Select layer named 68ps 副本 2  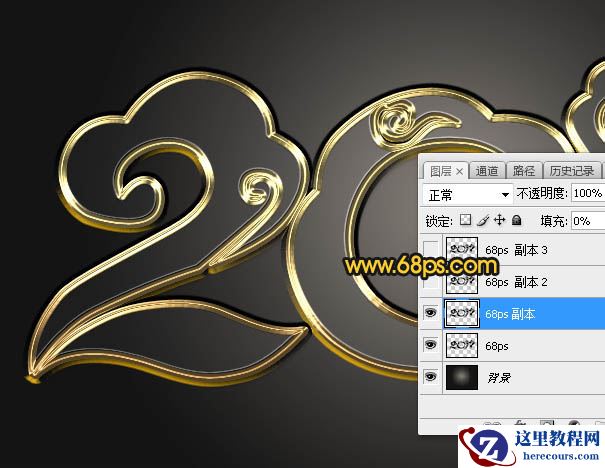point(516,282)
